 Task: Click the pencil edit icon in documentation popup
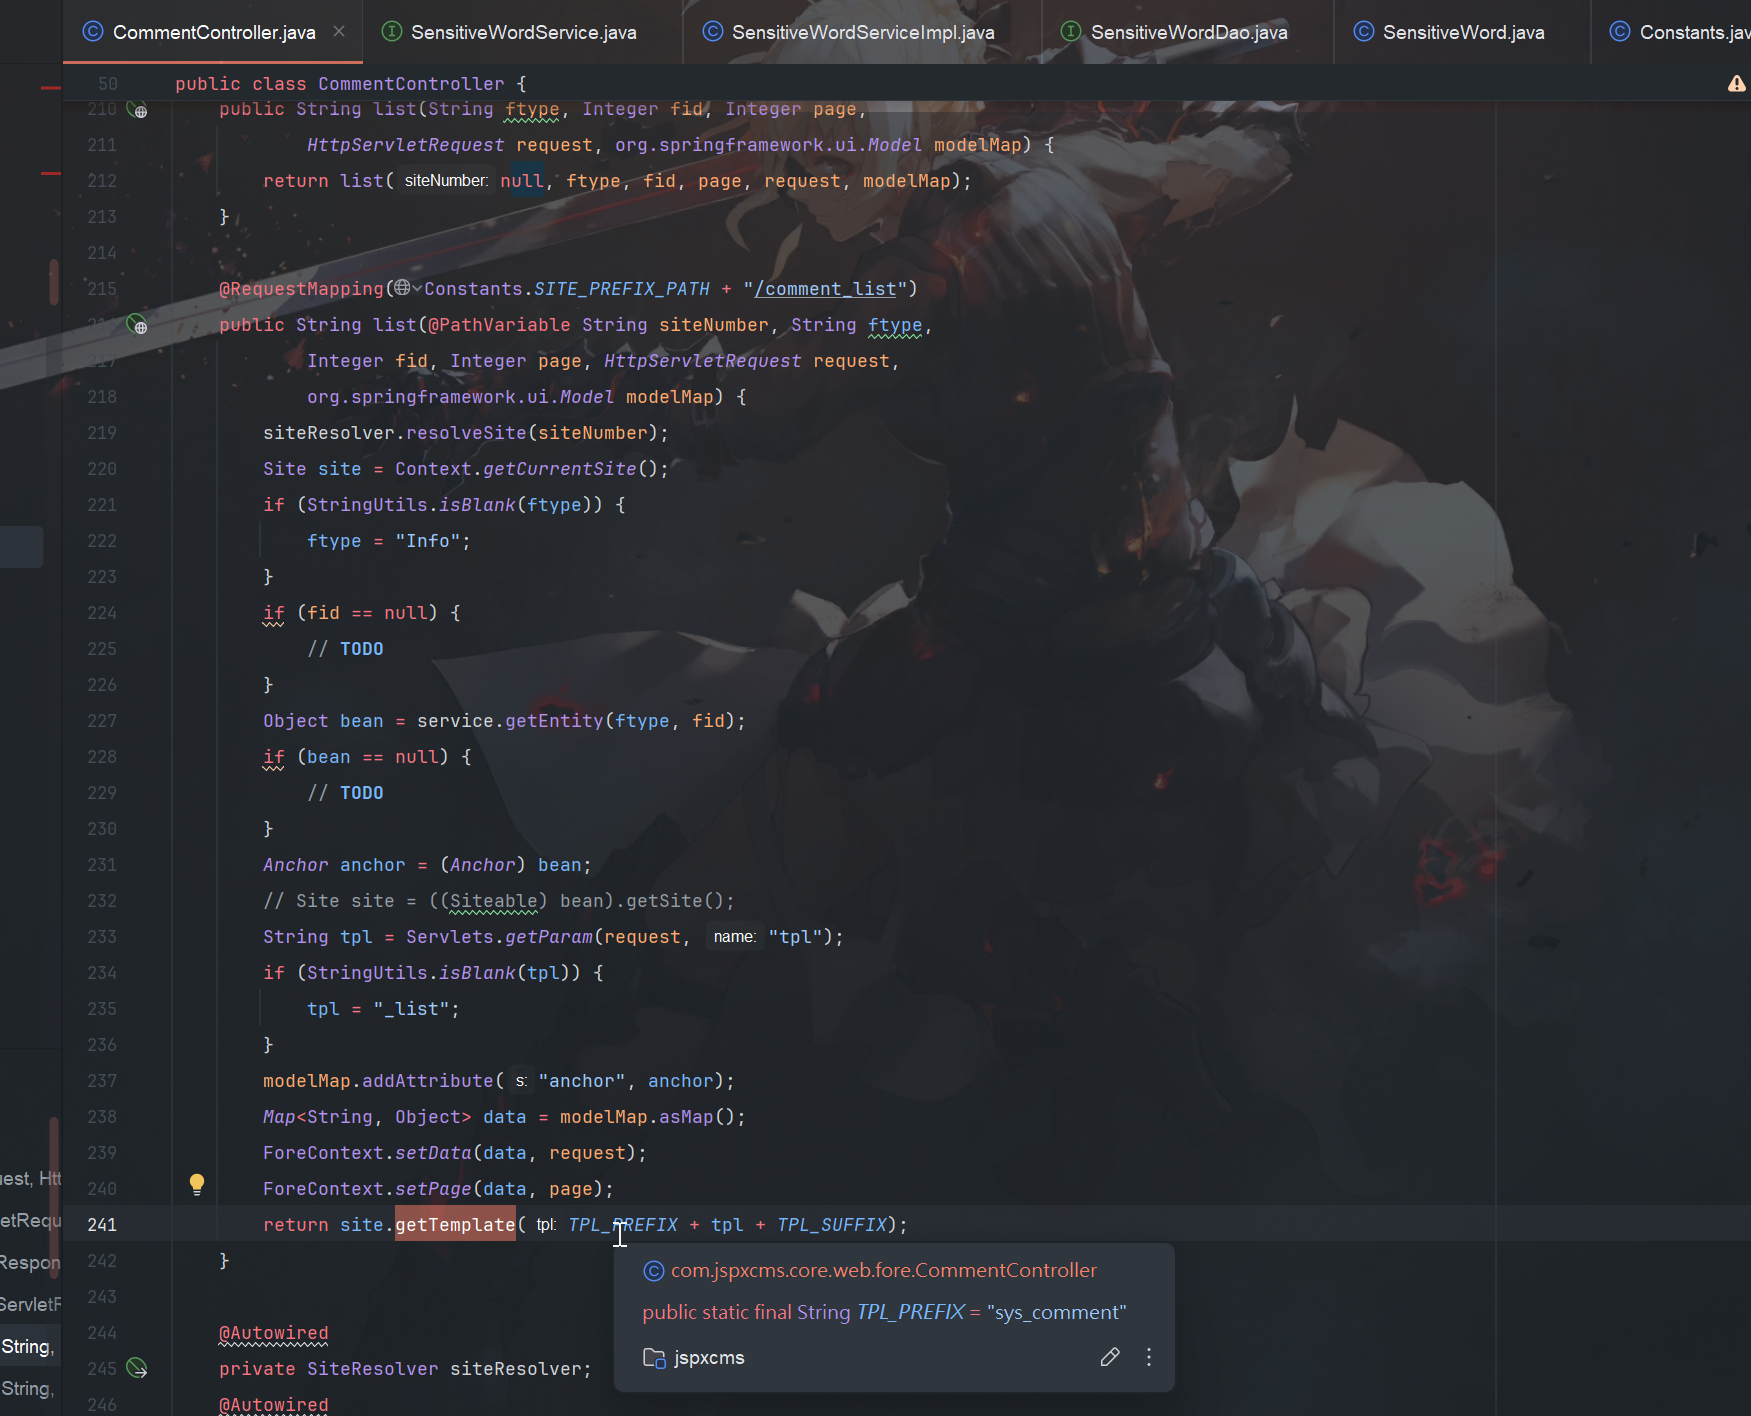point(1109,1357)
